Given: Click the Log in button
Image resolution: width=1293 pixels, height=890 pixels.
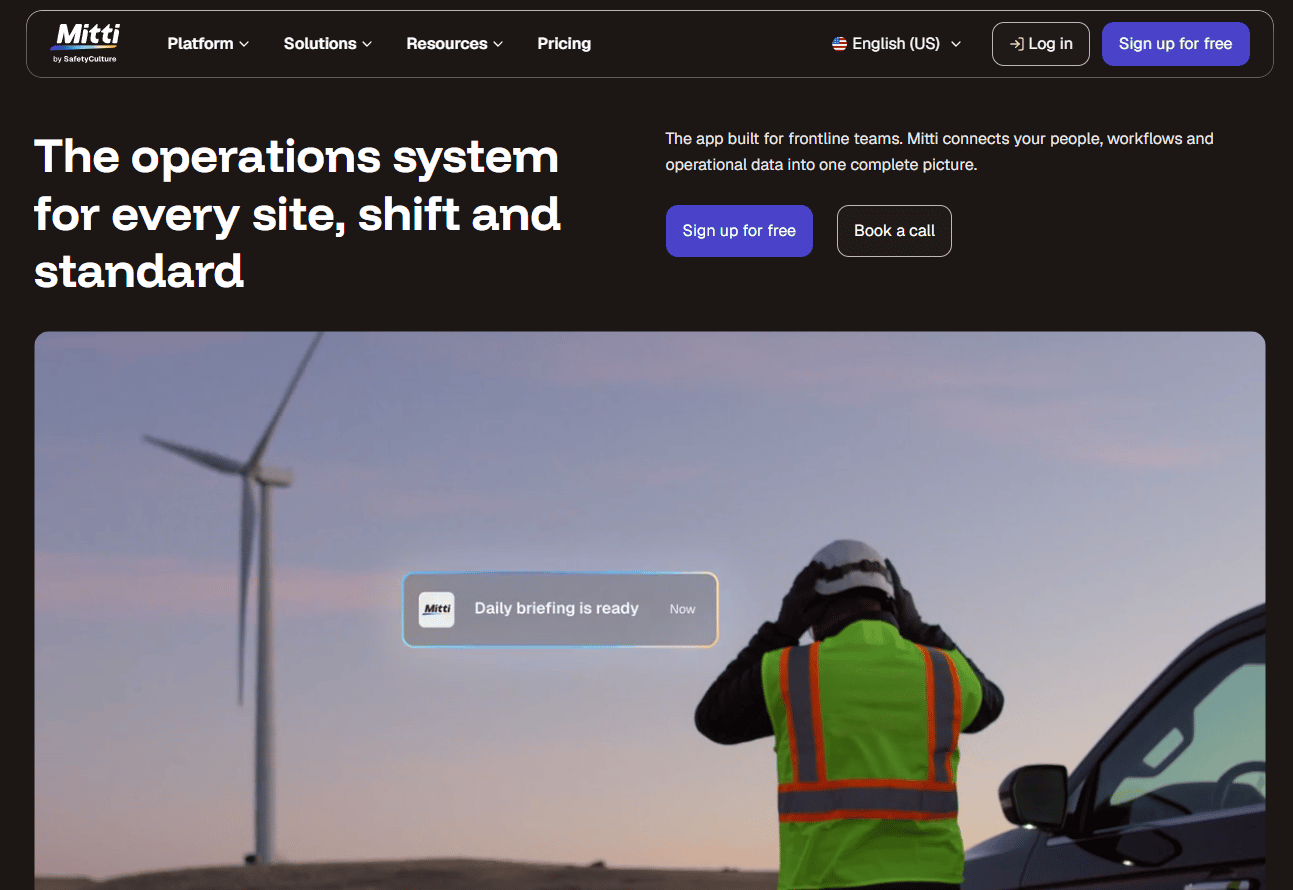Looking at the screenshot, I should (x=1041, y=44).
